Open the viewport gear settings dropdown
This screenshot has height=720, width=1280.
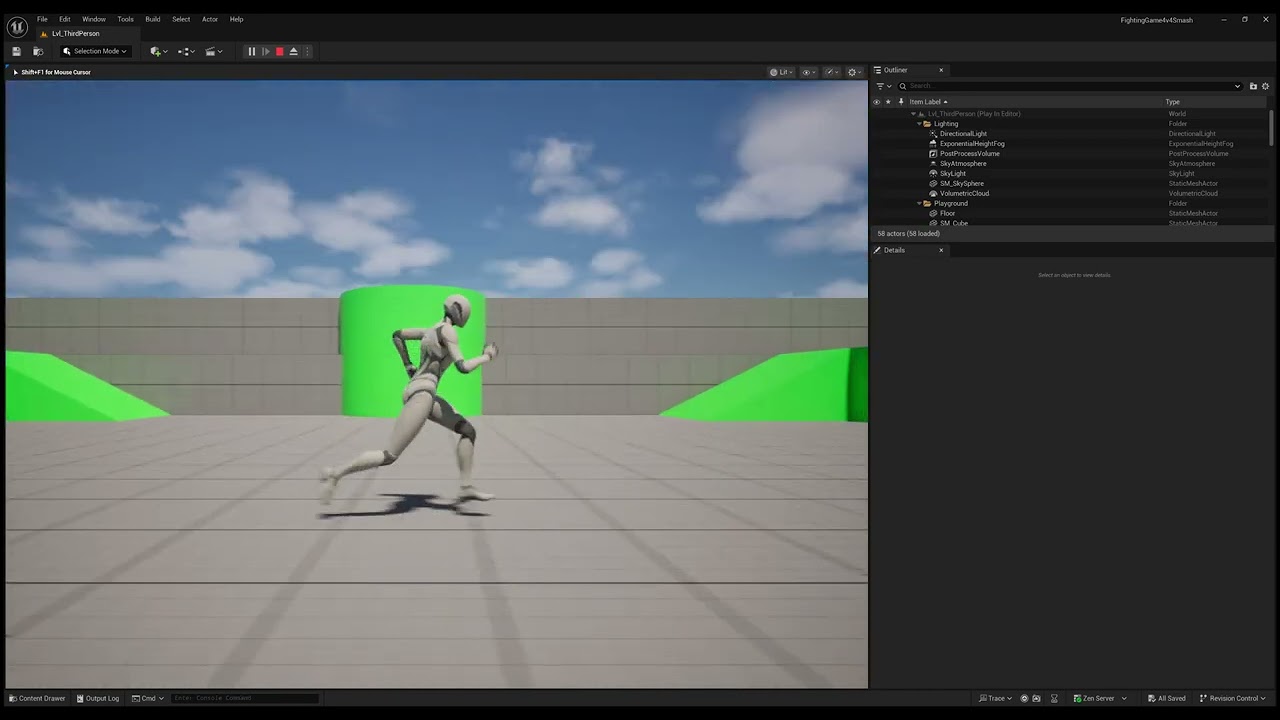[x=855, y=72]
